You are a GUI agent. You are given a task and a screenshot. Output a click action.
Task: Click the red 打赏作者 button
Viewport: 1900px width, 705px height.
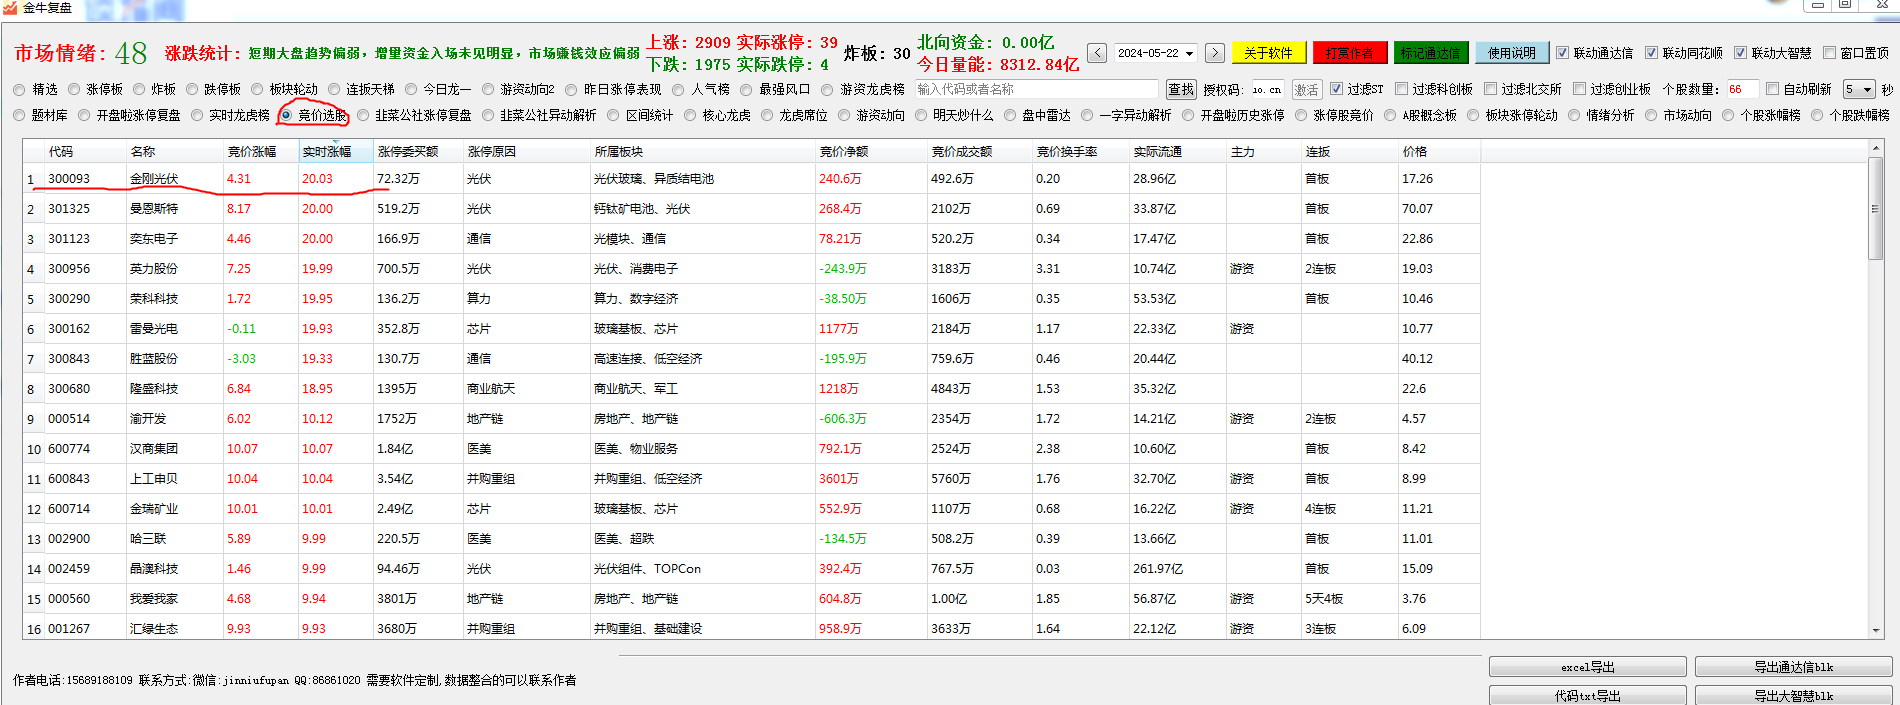click(1349, 53)
